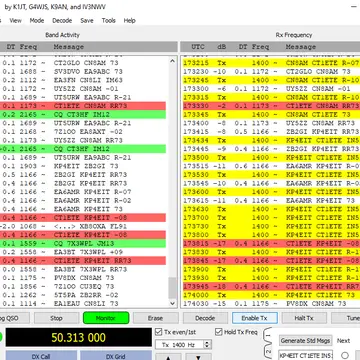This screenshot has width=360, height=360.
Task: Click the Halt Tx button
Action: 304,318
